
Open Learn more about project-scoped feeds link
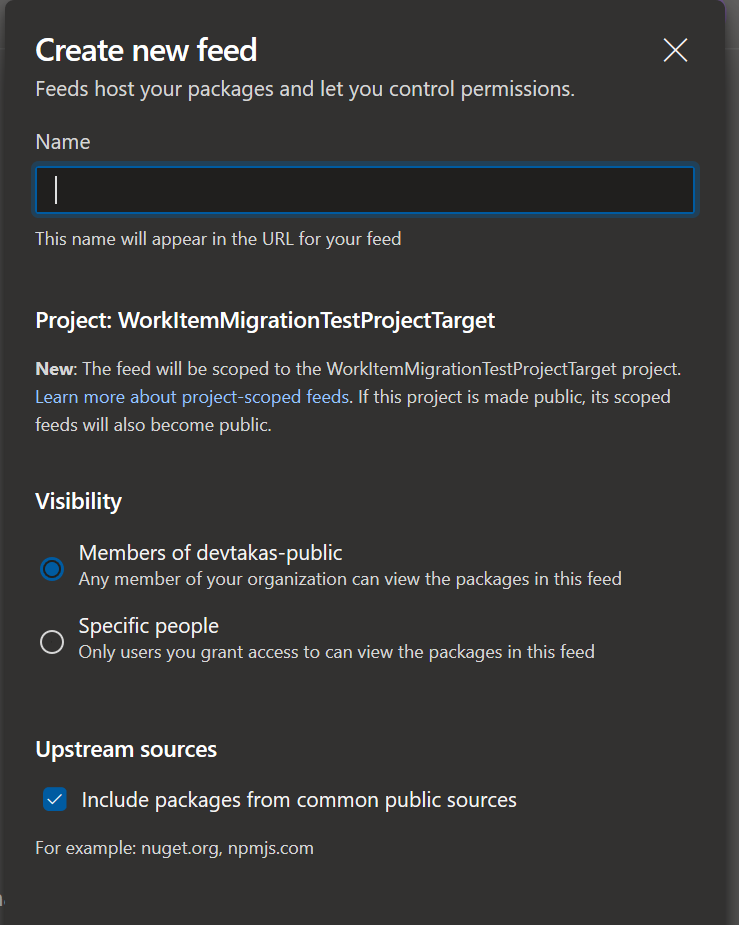pos(192,397)
